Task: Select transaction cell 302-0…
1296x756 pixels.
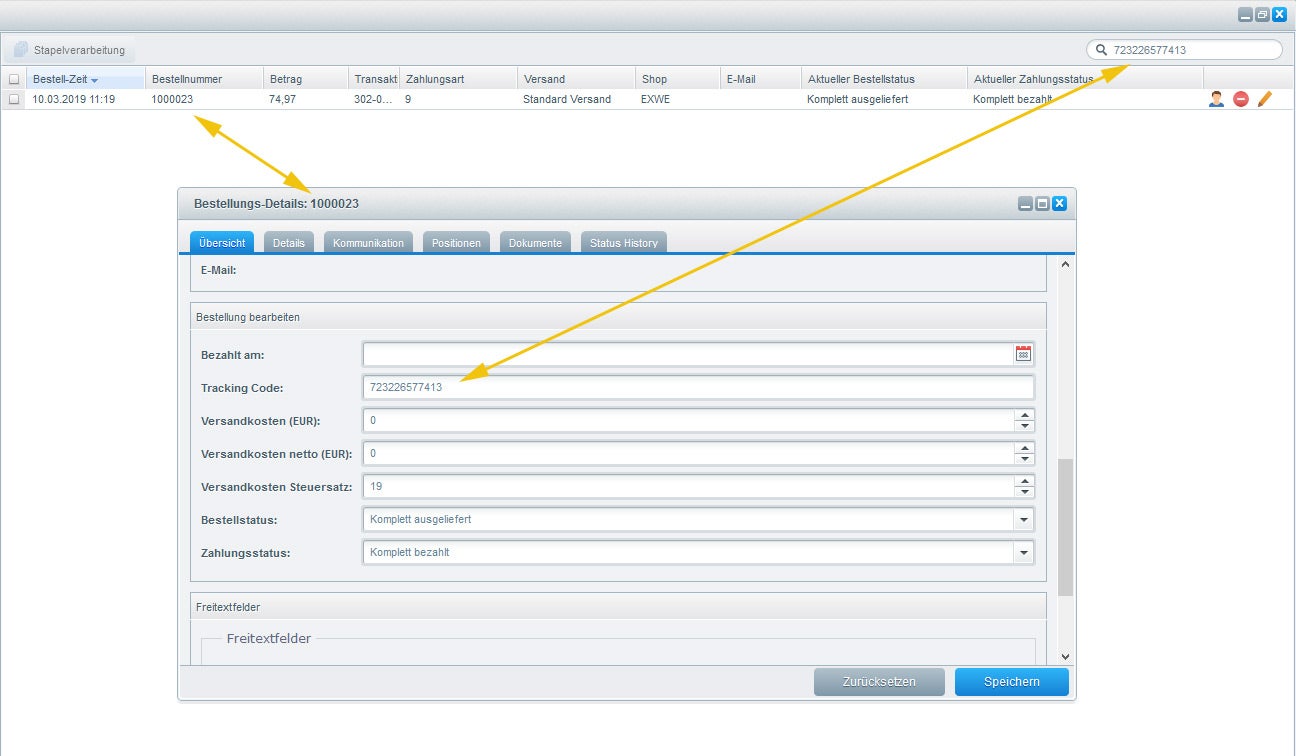Action: pyautogui.click(x=374, y=99)
